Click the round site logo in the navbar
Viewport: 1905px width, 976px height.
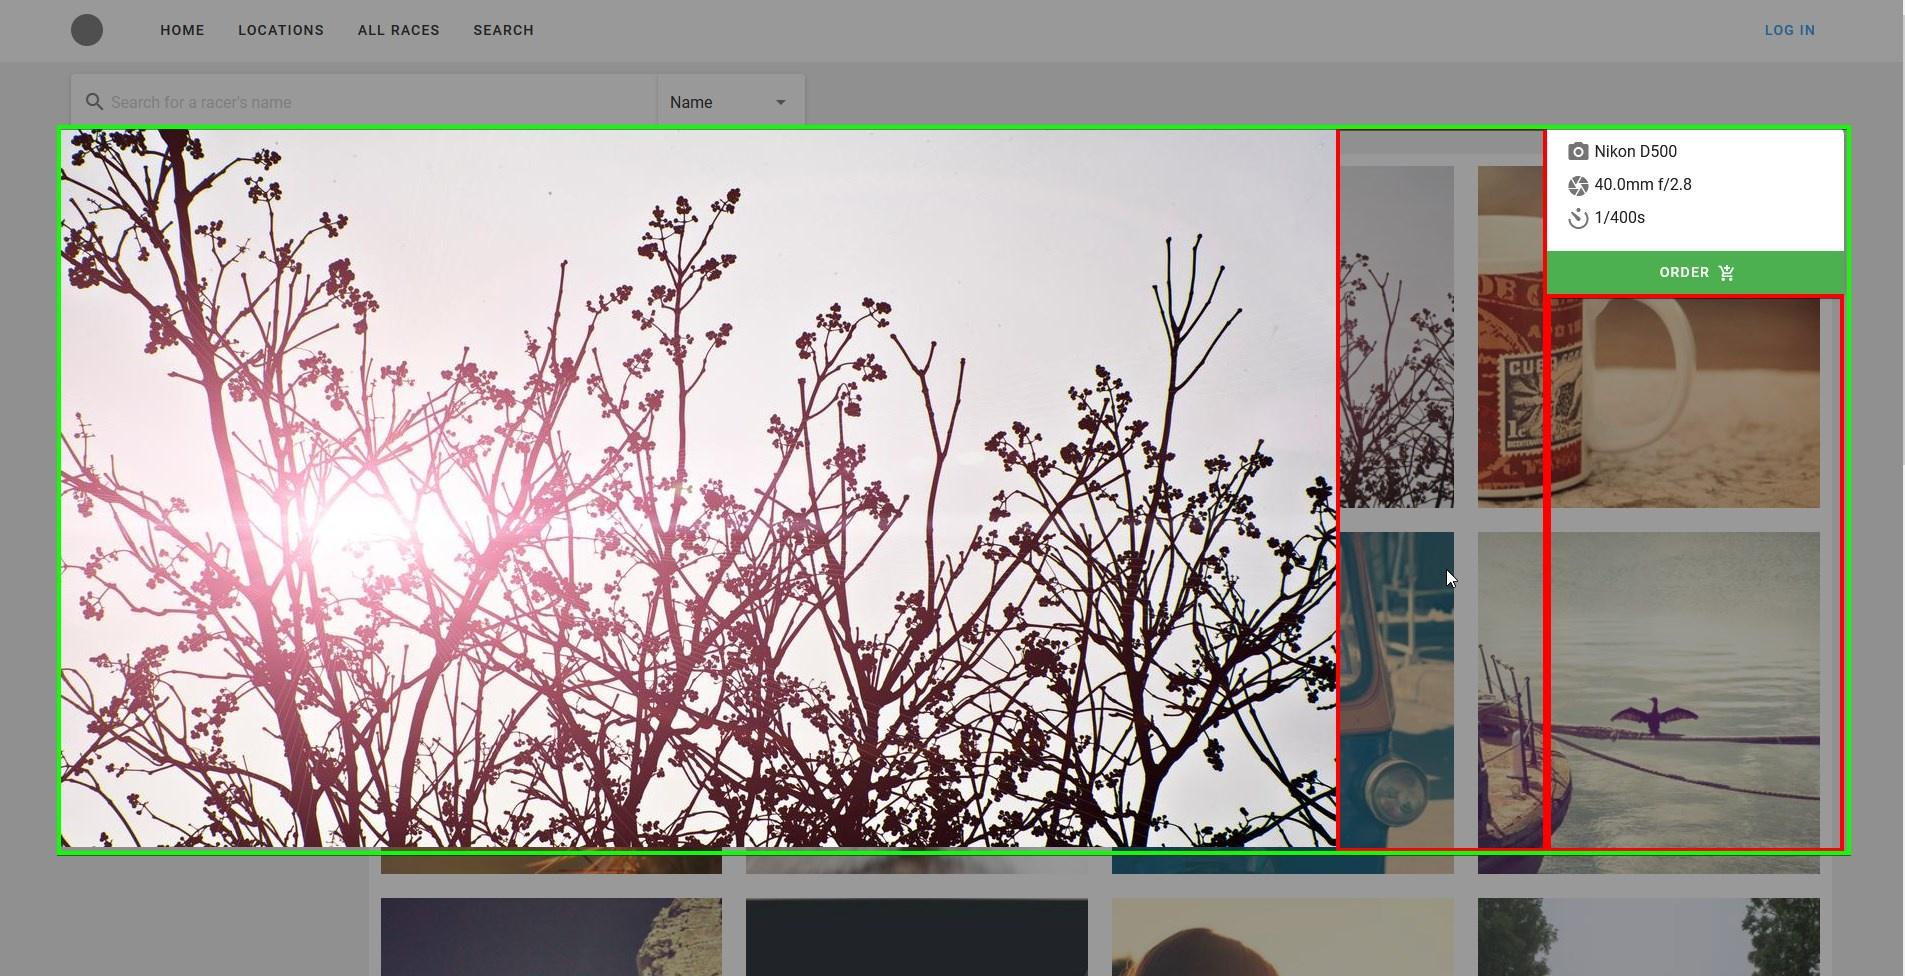coord(87,30)
